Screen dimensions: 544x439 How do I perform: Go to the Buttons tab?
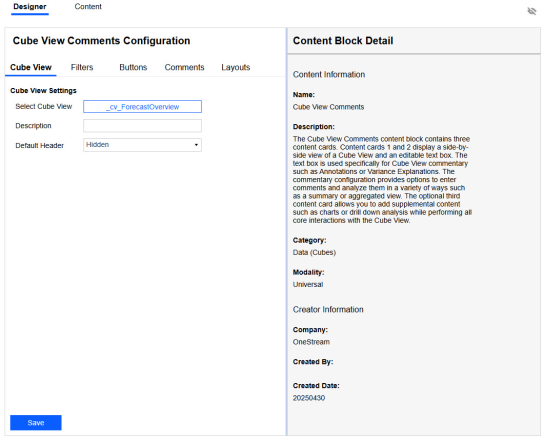133,67
